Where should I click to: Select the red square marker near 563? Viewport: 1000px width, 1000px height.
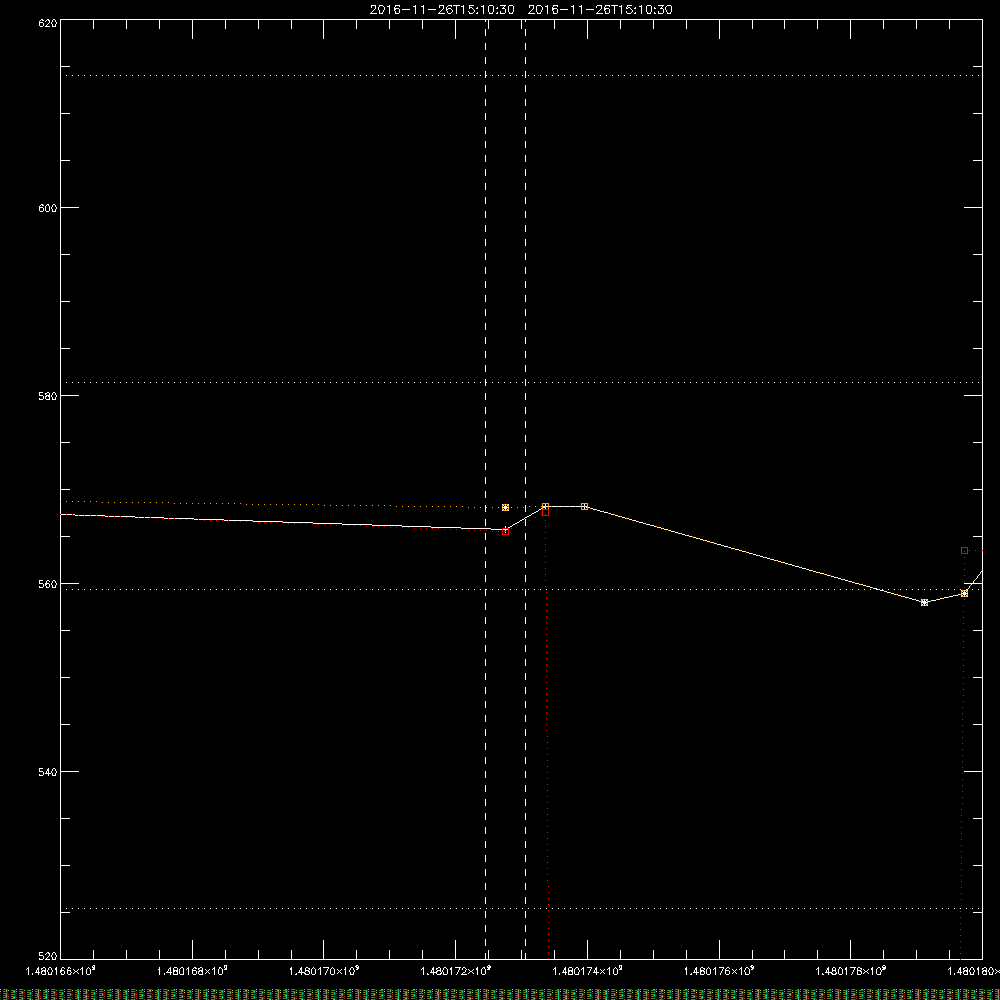click(964, 550)
